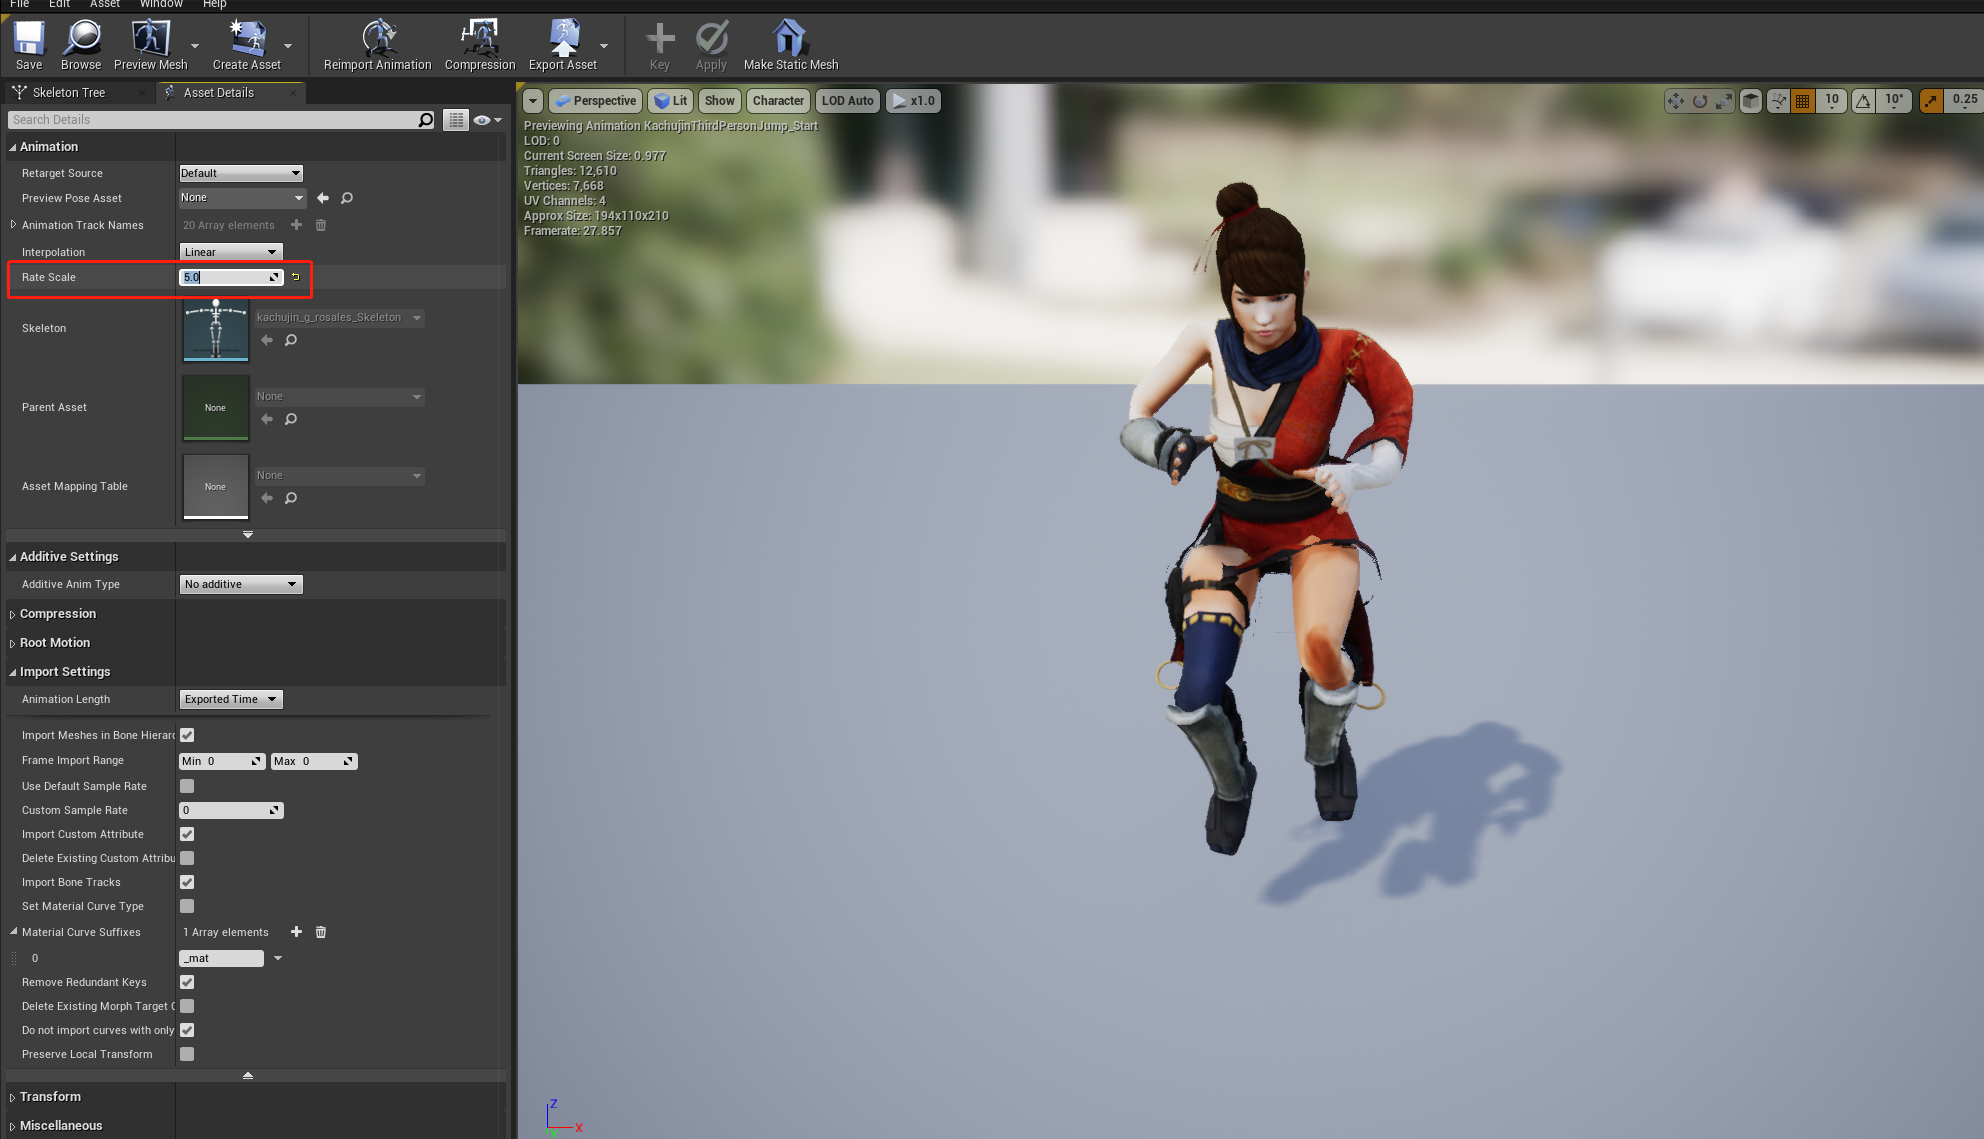Uncheck the Import Bone Tracks checkbox

click(187, 882)
